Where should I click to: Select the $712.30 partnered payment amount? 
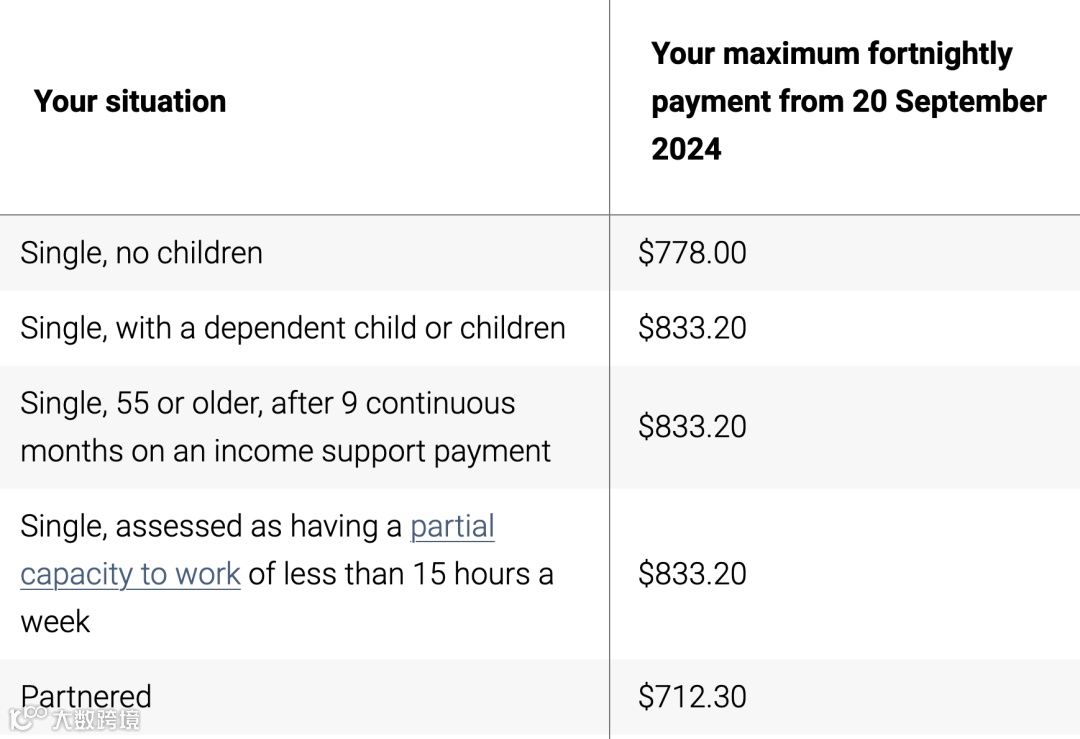click(x=692, y=696)
